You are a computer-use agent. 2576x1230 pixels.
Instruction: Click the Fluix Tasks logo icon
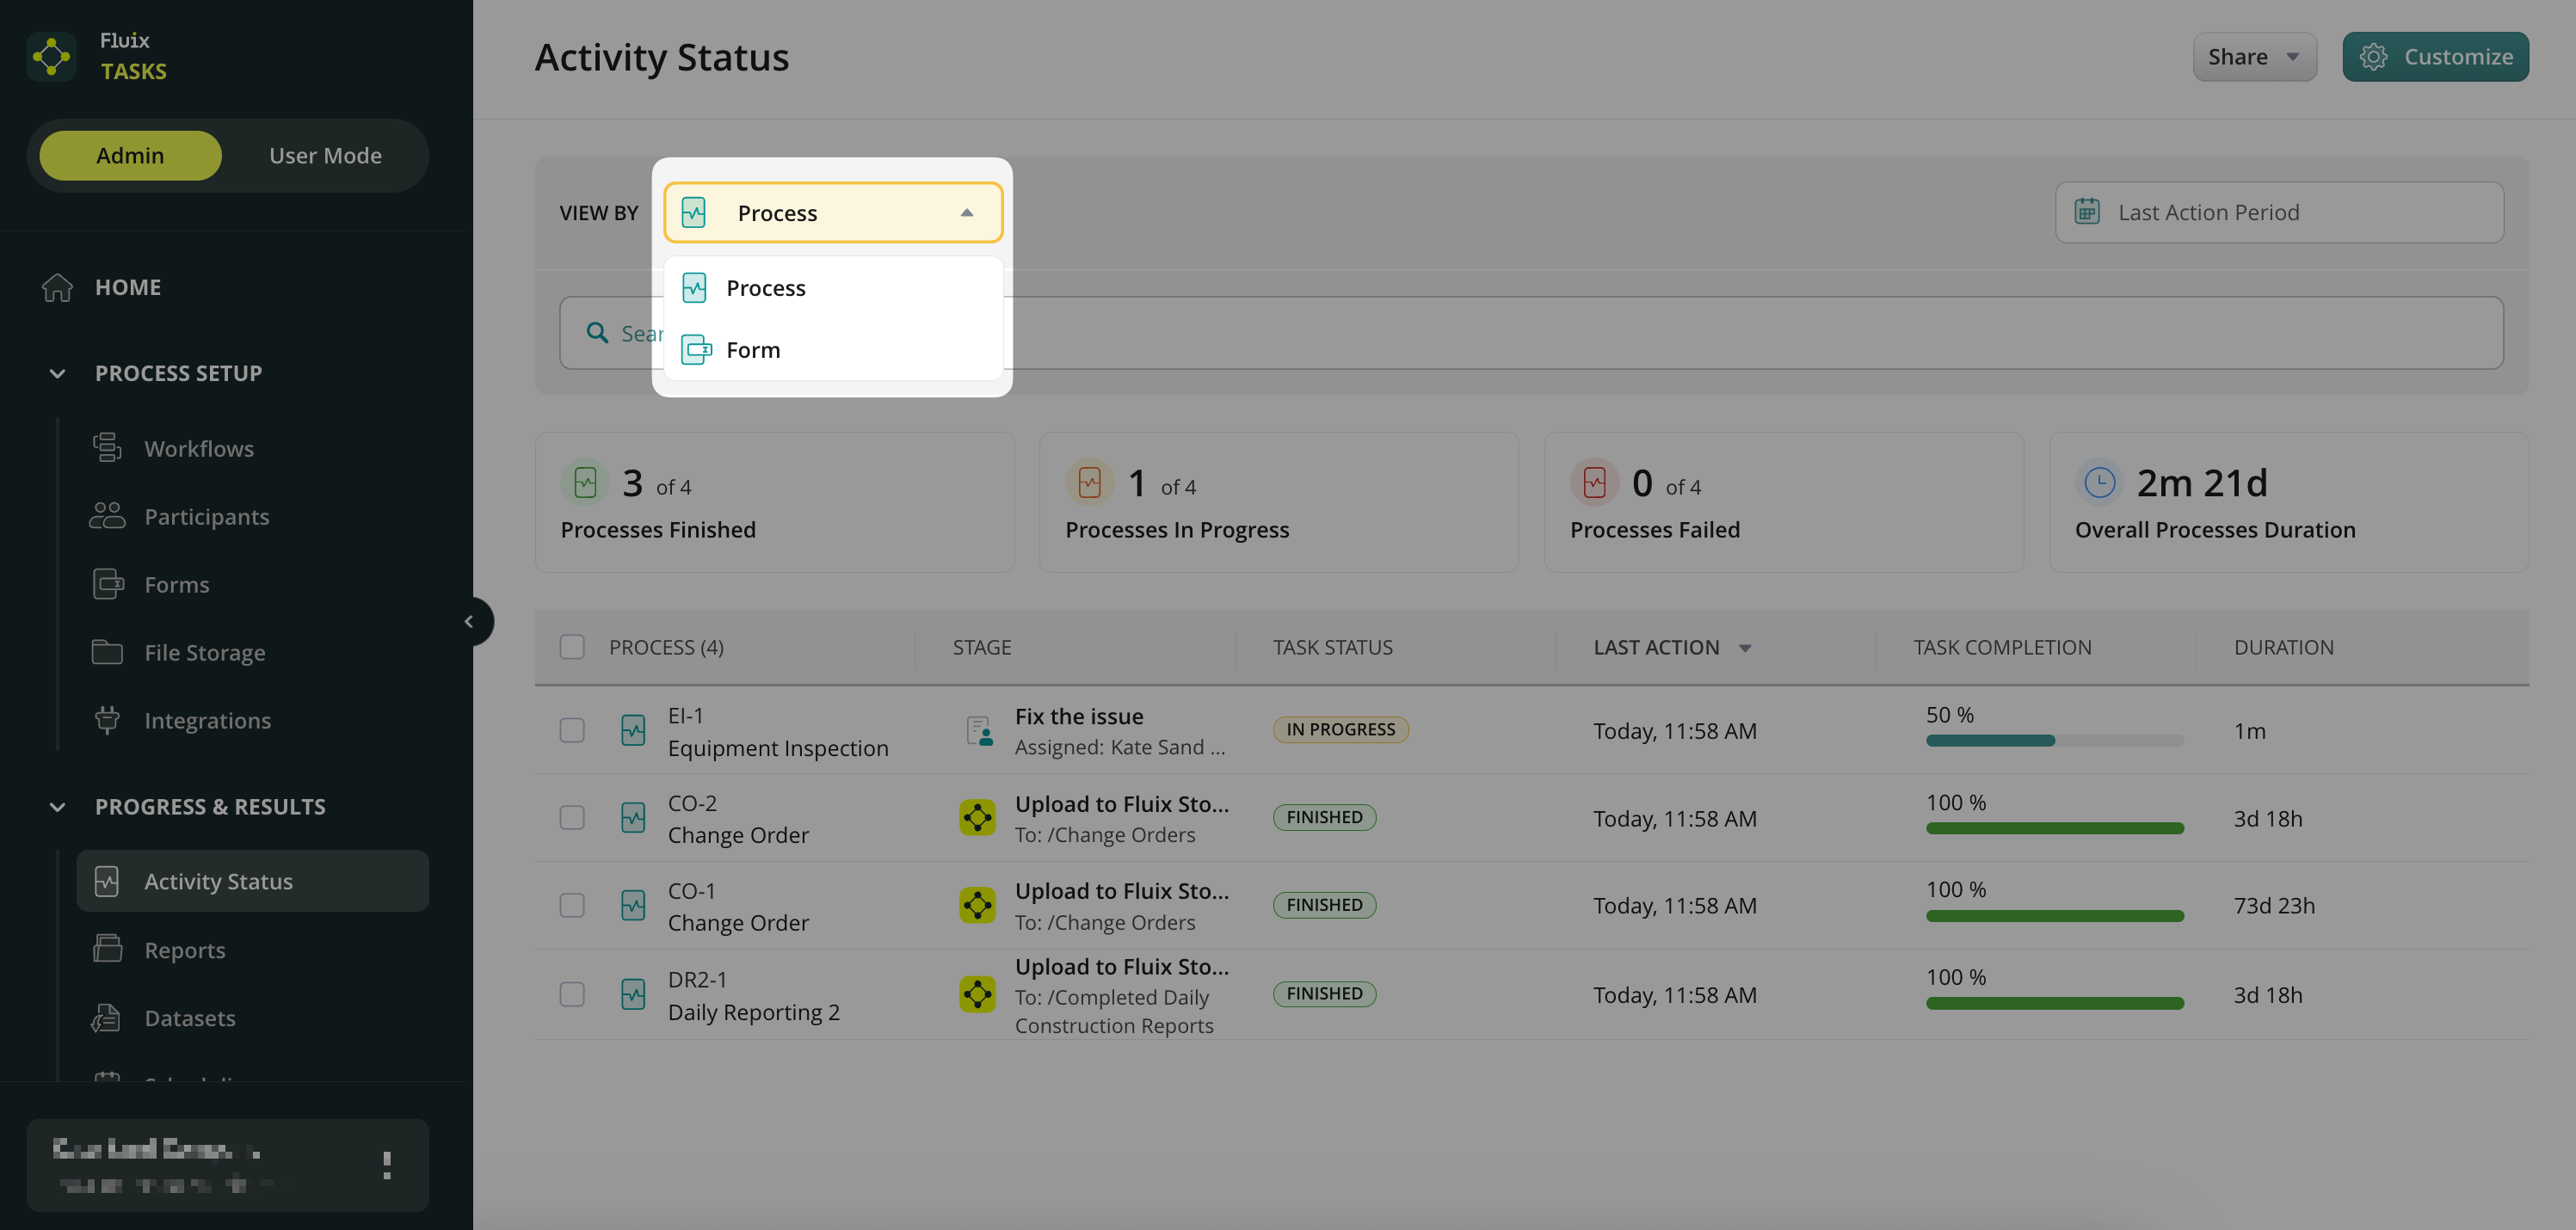51,57
